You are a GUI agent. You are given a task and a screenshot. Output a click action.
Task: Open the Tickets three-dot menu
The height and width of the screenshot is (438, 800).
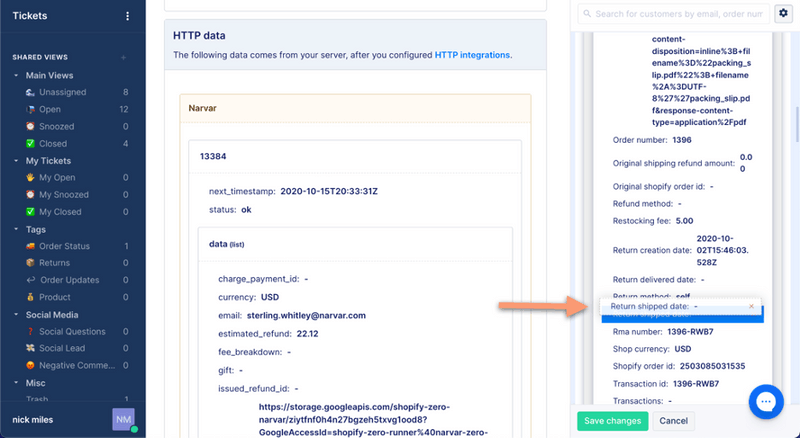point(127,16)
